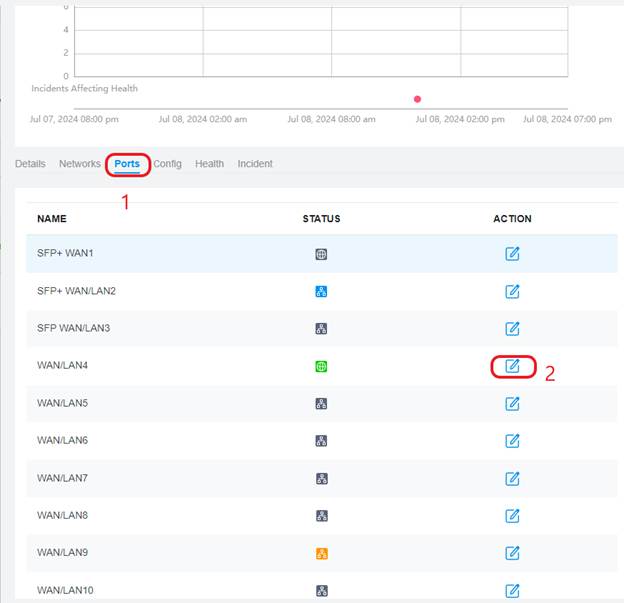Open edit action for SFP WAN/LAN3
The height and width of the screenshot is (603, 624).
tap(512, 328)
